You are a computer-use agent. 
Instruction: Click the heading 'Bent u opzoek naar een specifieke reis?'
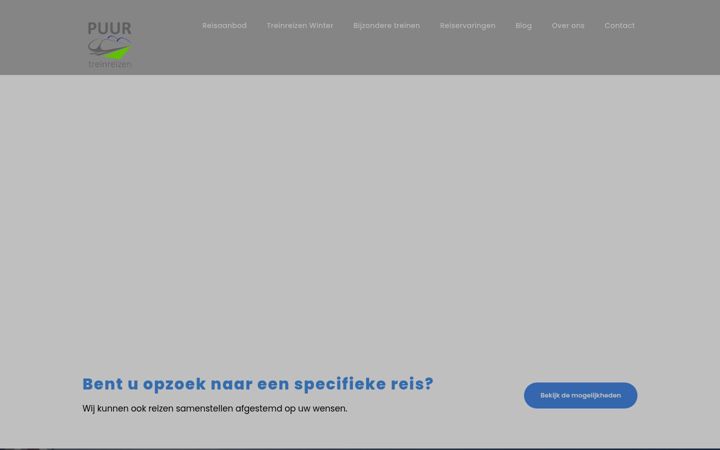(258, 384)
